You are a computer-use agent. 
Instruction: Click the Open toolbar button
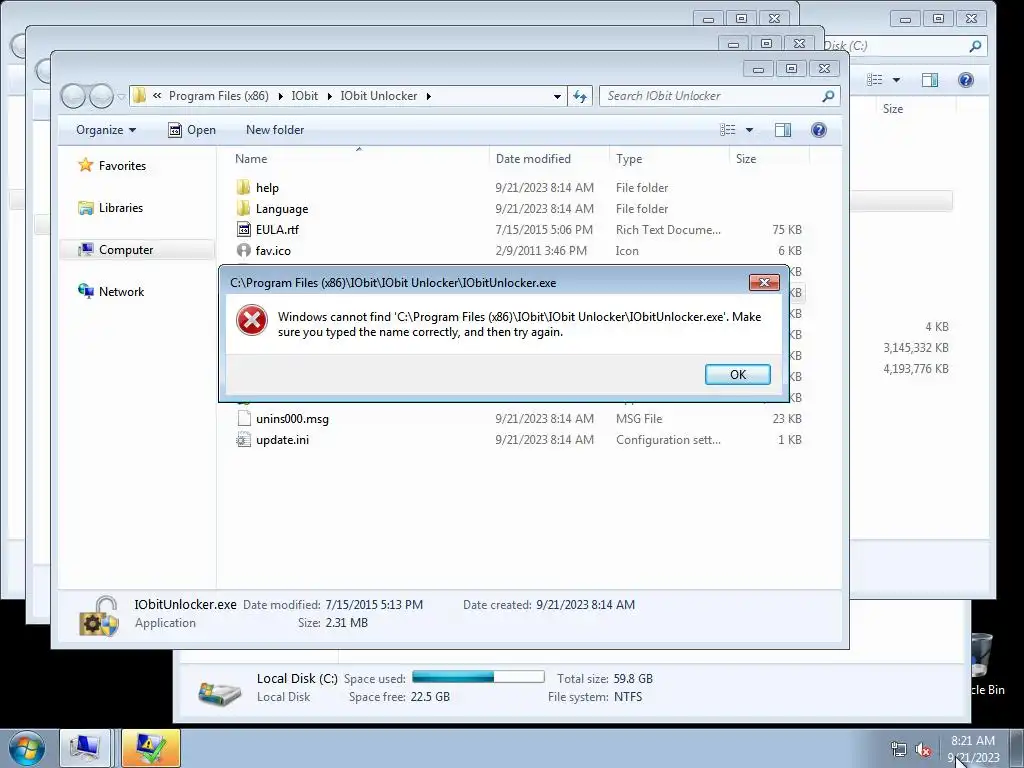tap(192, 130)
